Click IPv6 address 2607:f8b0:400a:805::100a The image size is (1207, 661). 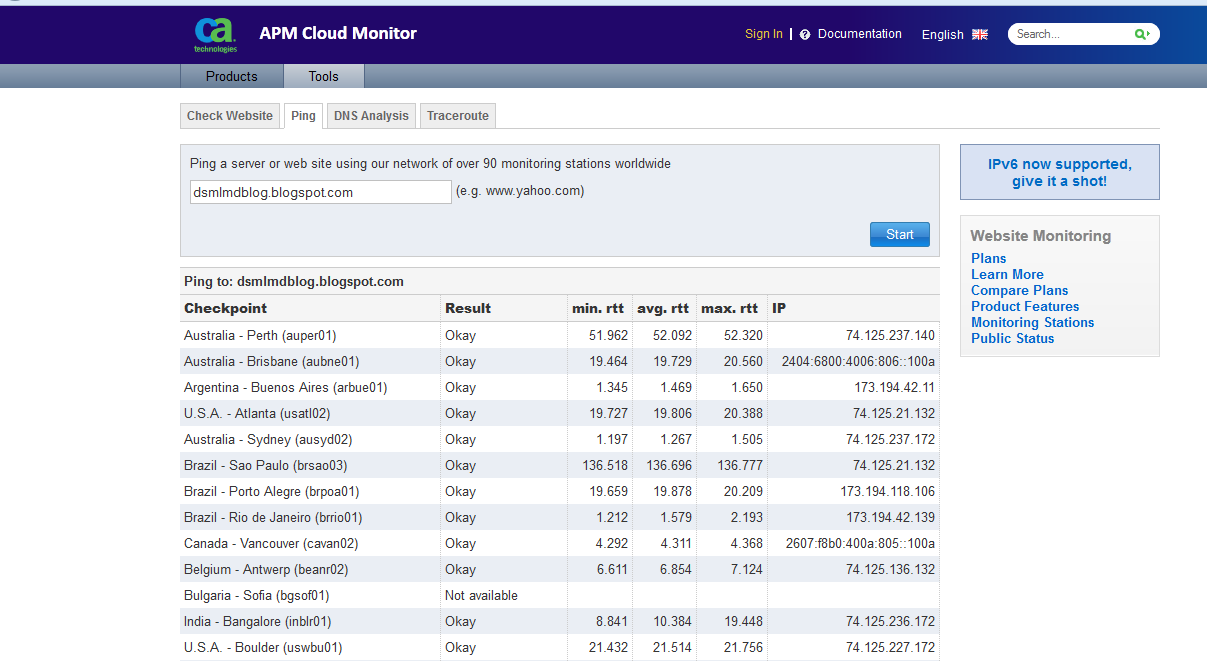[x=860, y=543]
